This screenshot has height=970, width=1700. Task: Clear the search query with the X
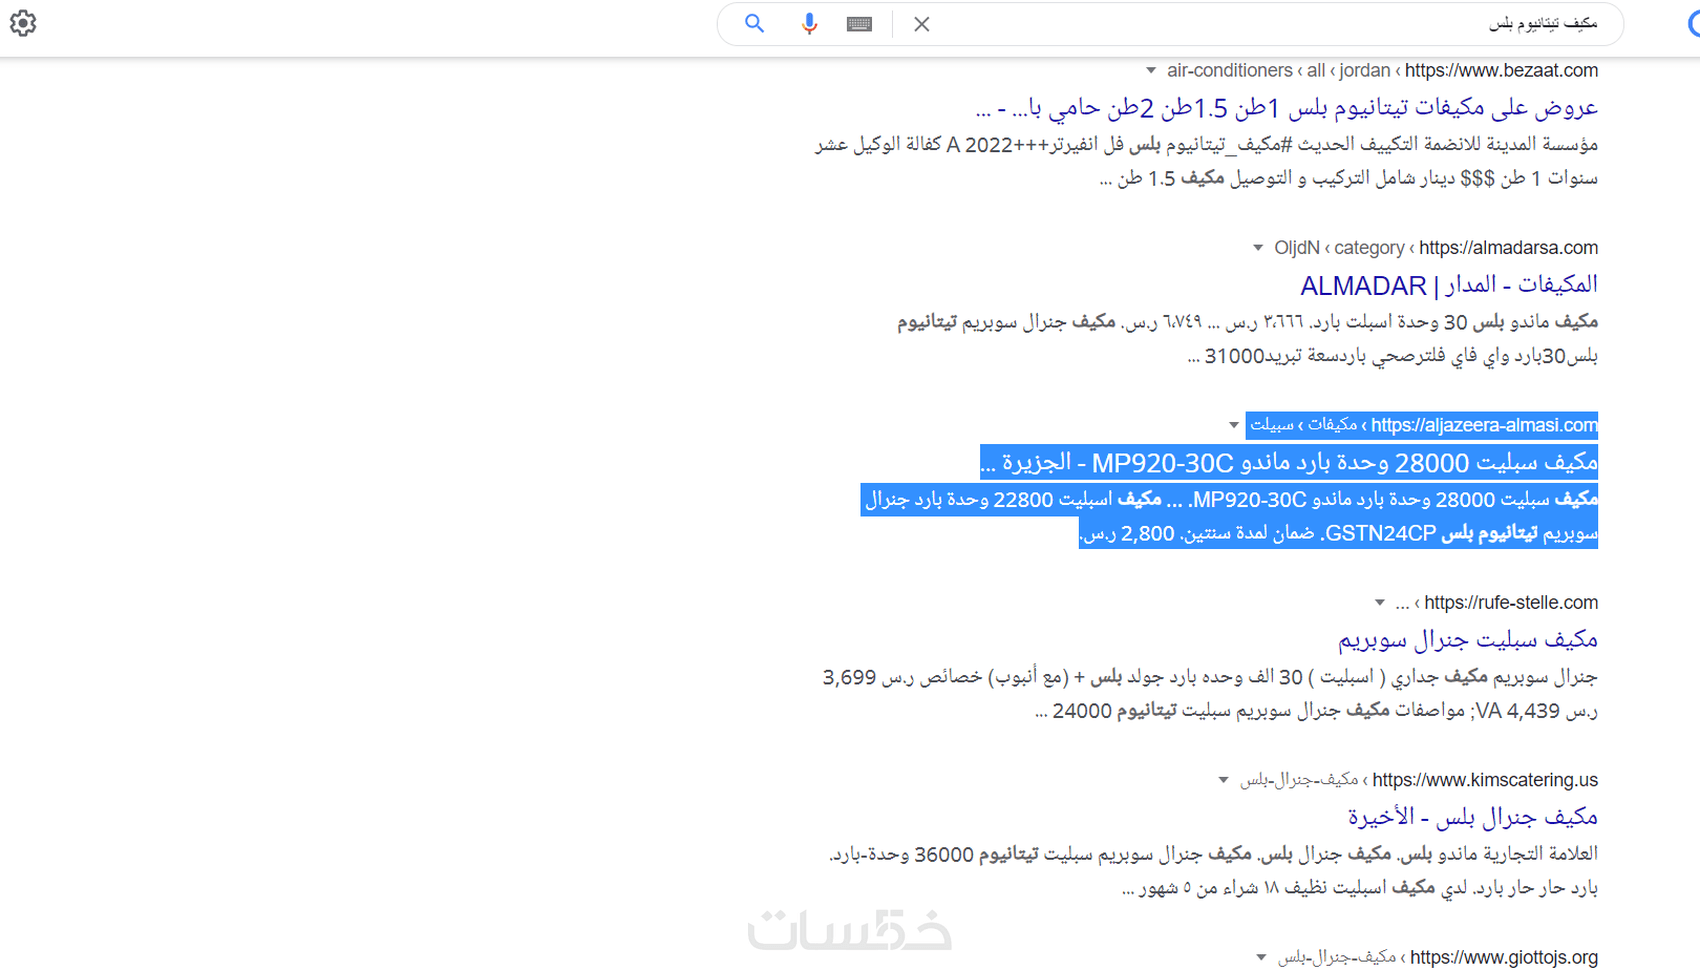click(922, 24)
